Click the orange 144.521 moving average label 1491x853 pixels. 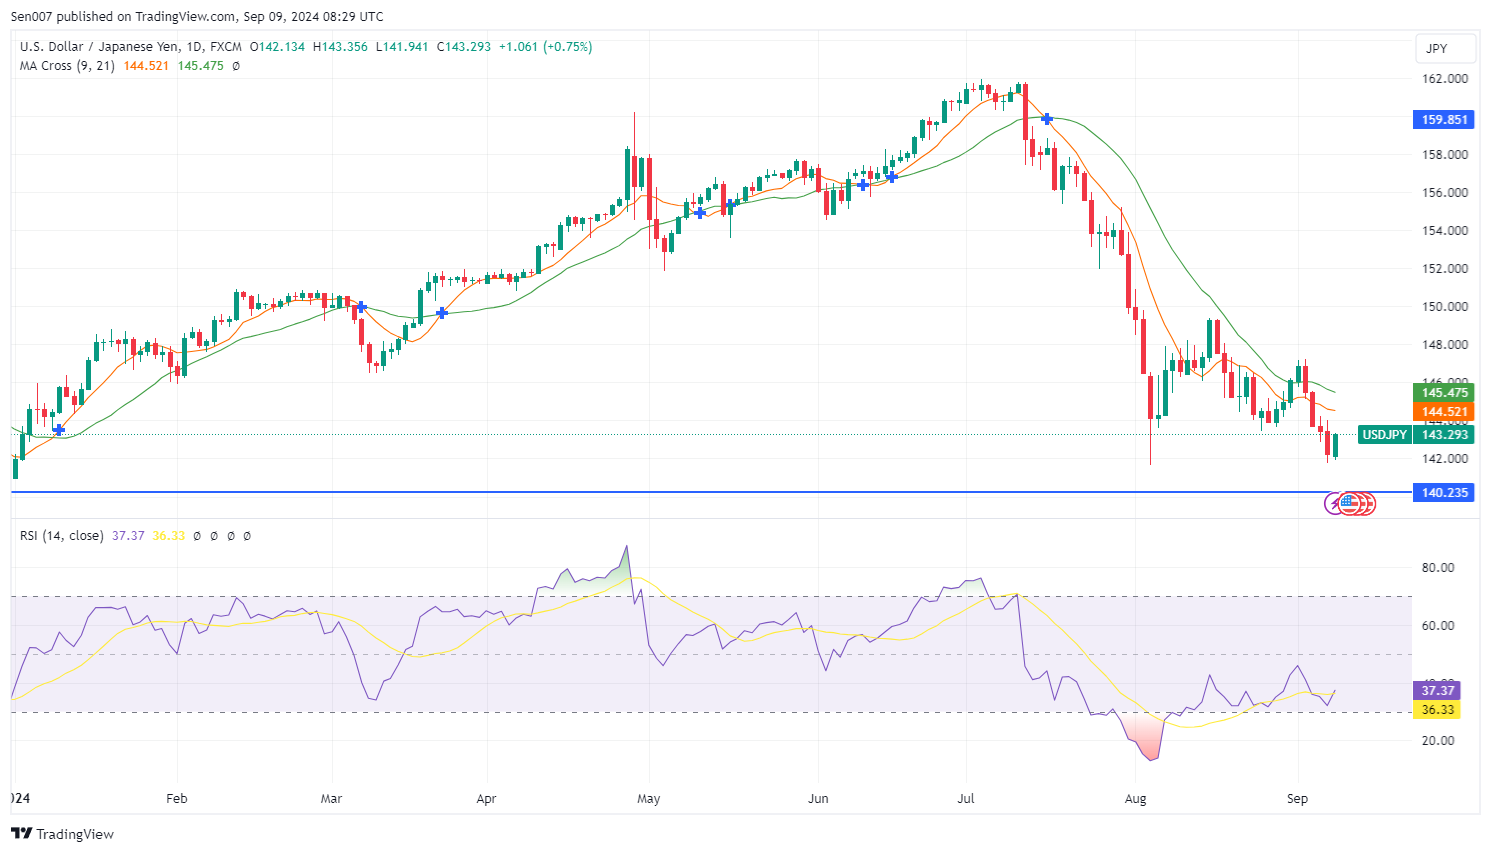[1444, 412]
